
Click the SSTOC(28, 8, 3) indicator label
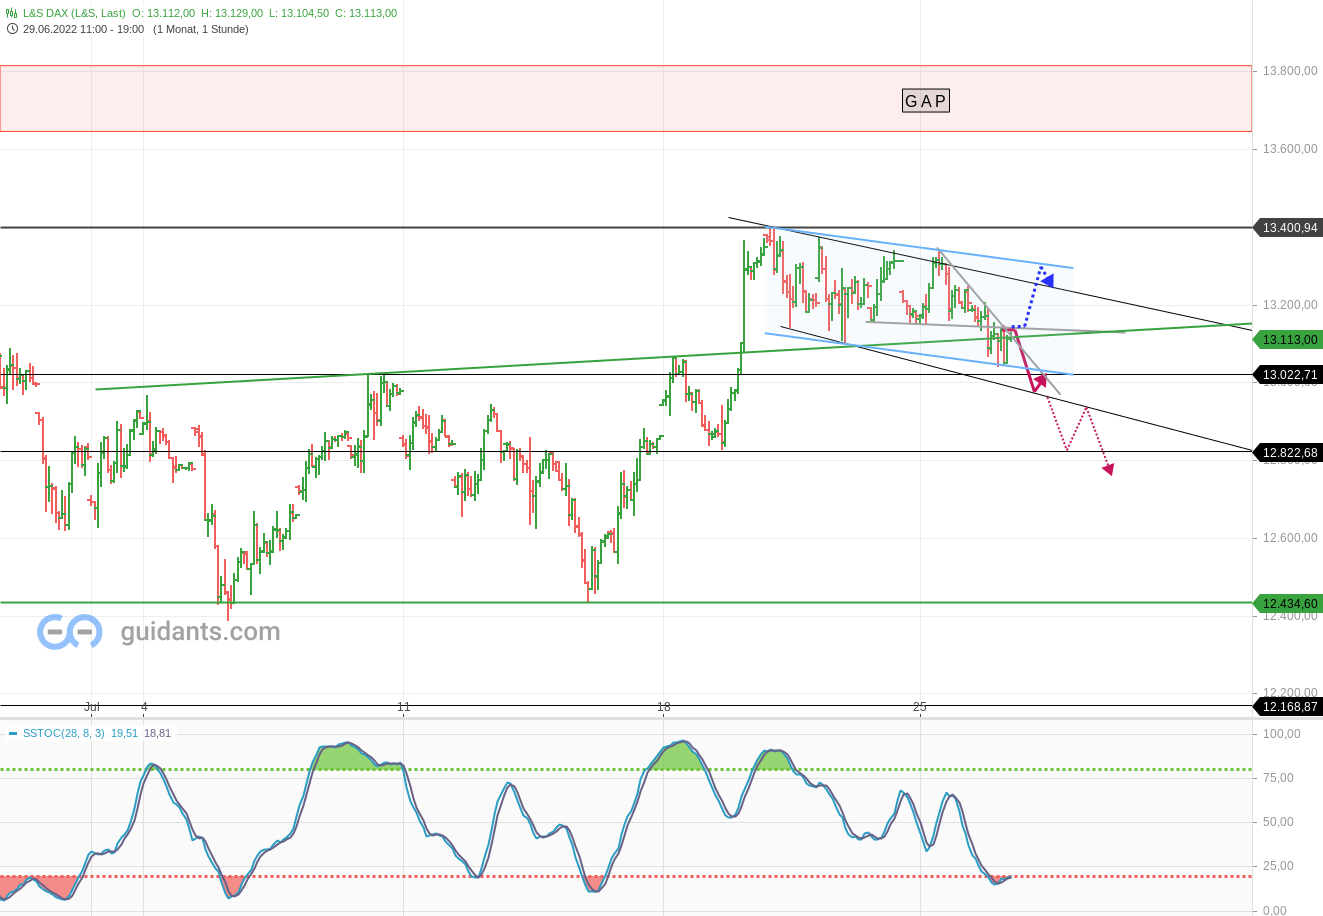tap(65, 733)
